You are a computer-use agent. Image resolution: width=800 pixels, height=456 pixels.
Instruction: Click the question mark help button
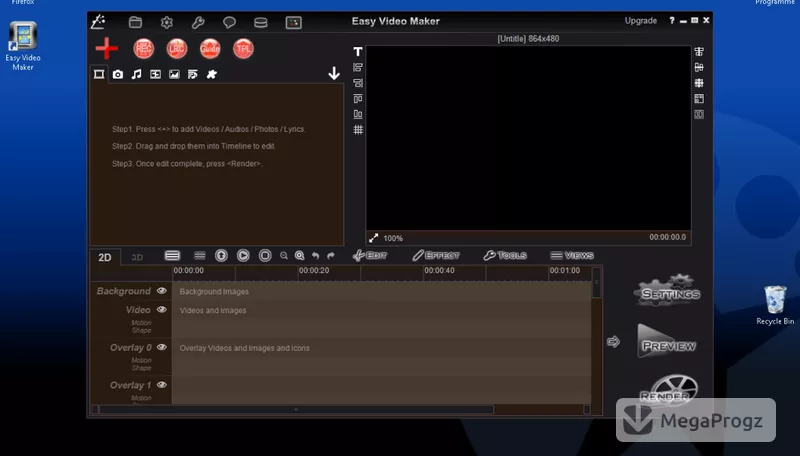click(672, 20)
